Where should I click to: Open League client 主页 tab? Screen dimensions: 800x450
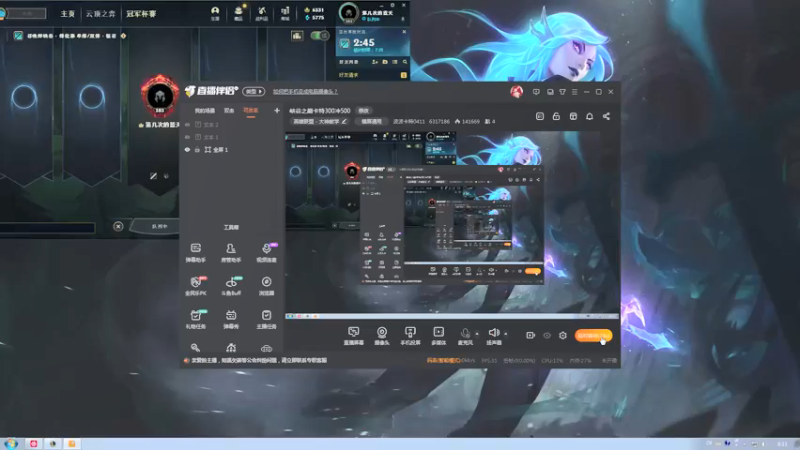click(x=67, y=14)
